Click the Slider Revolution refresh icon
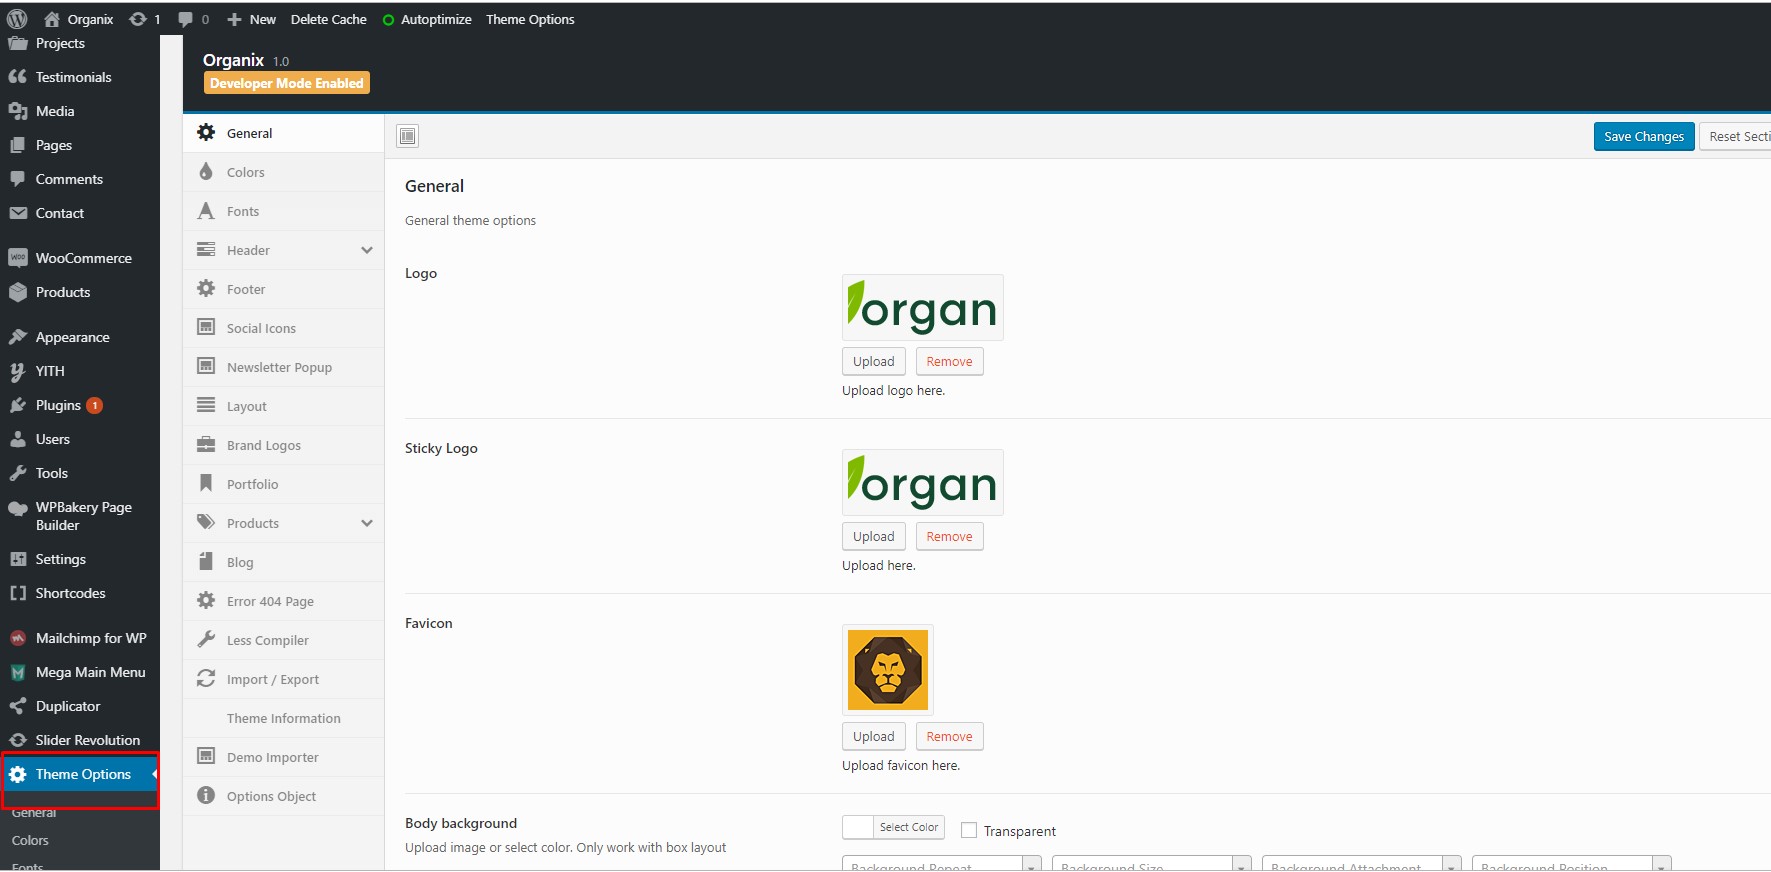Screen dimensions: 1771x872 coord(18,740)
